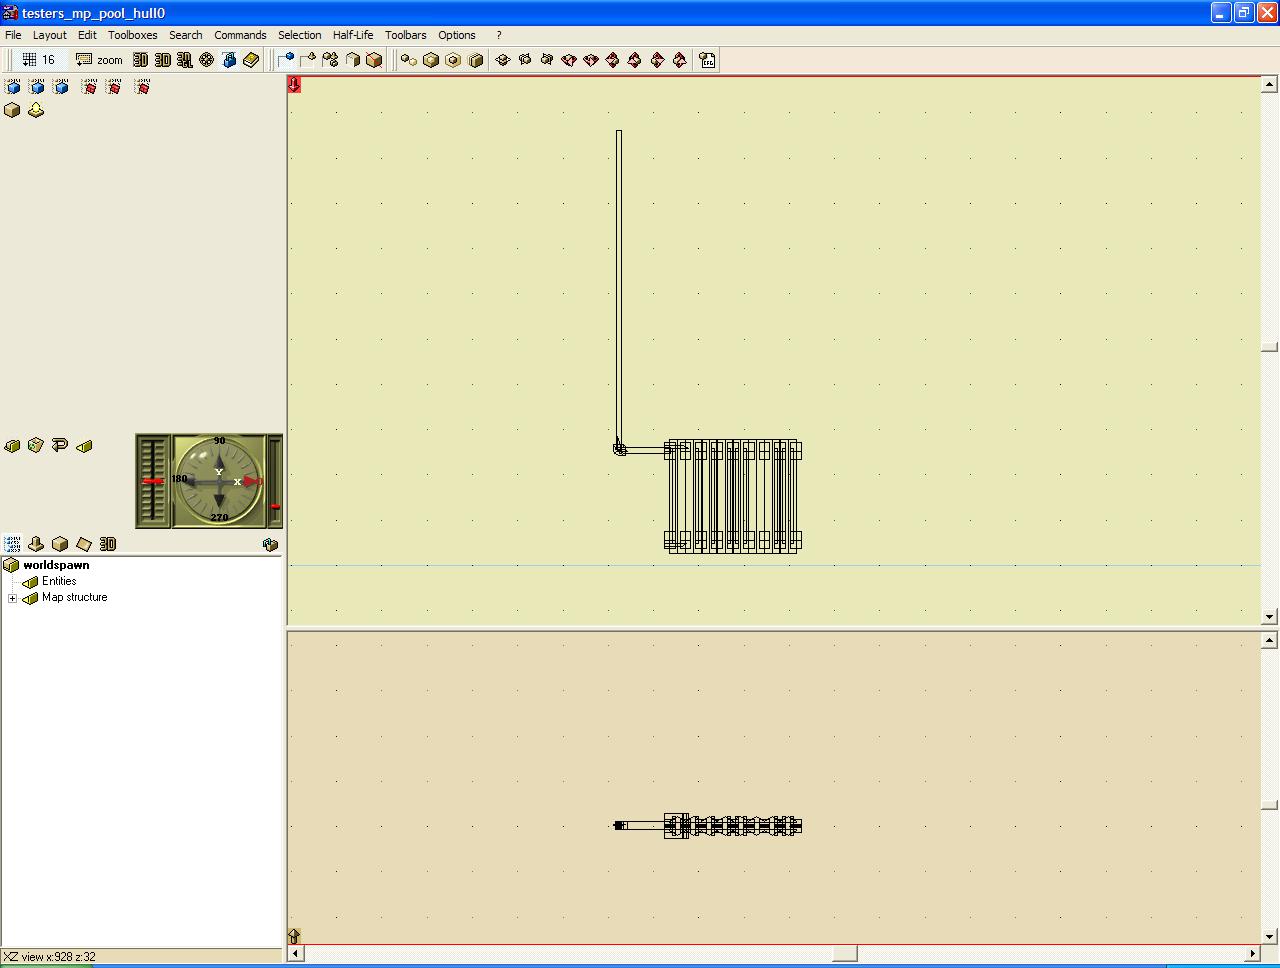Open the Commands menu

point(240,35)
